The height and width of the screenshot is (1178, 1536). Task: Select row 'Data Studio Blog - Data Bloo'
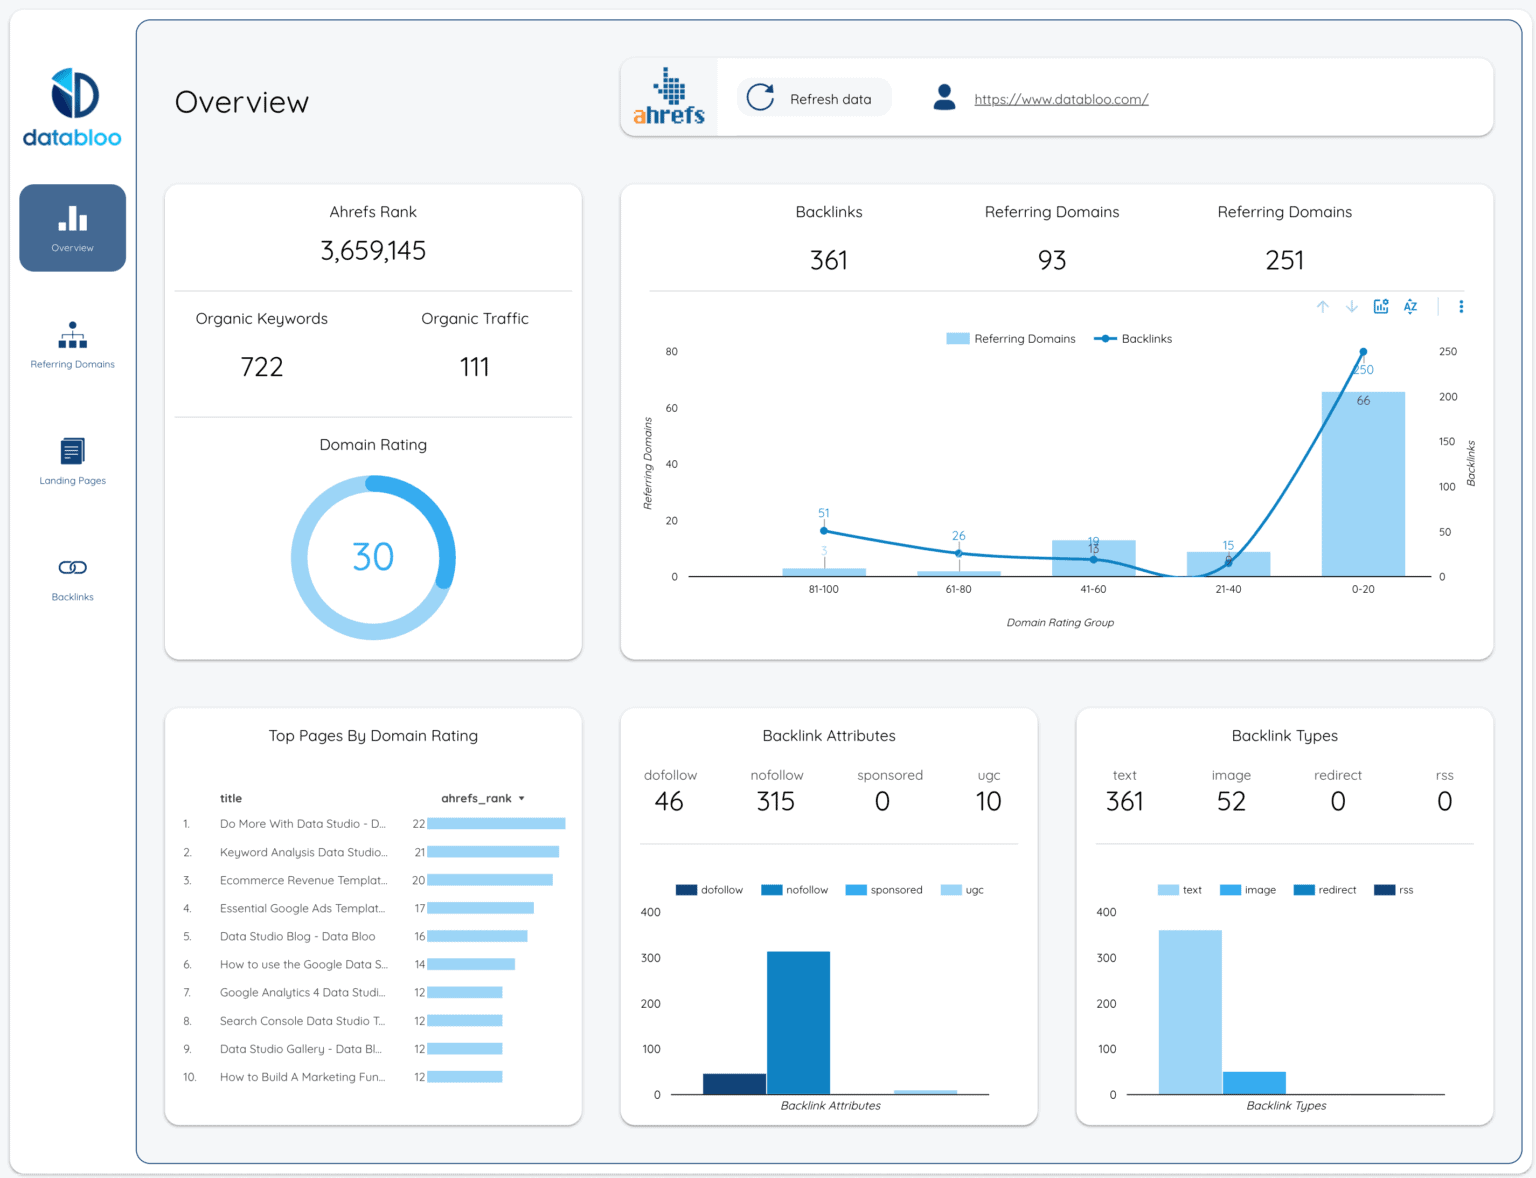(x=373, y=936)
